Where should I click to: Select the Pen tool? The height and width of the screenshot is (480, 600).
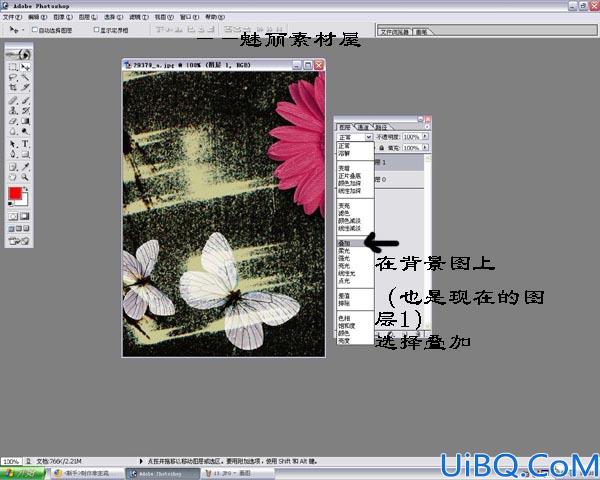click(13, 154)
